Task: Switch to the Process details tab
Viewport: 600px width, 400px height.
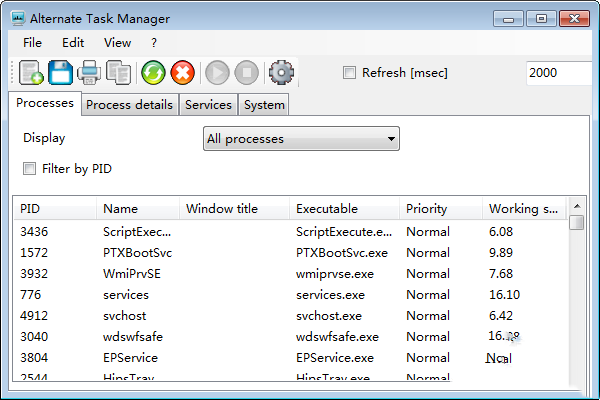Action: coord(129,105)
